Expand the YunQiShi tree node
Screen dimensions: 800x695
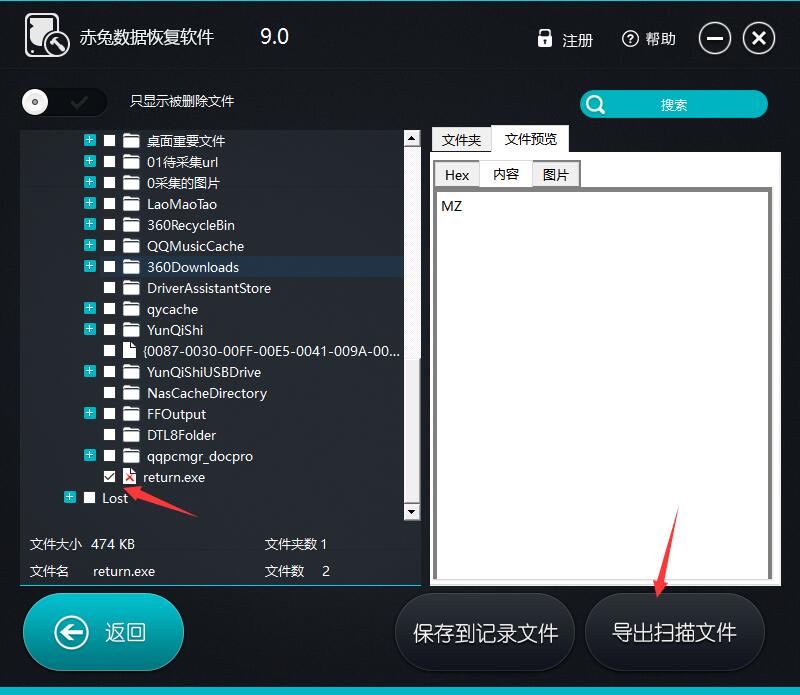[x=90, y=330]
